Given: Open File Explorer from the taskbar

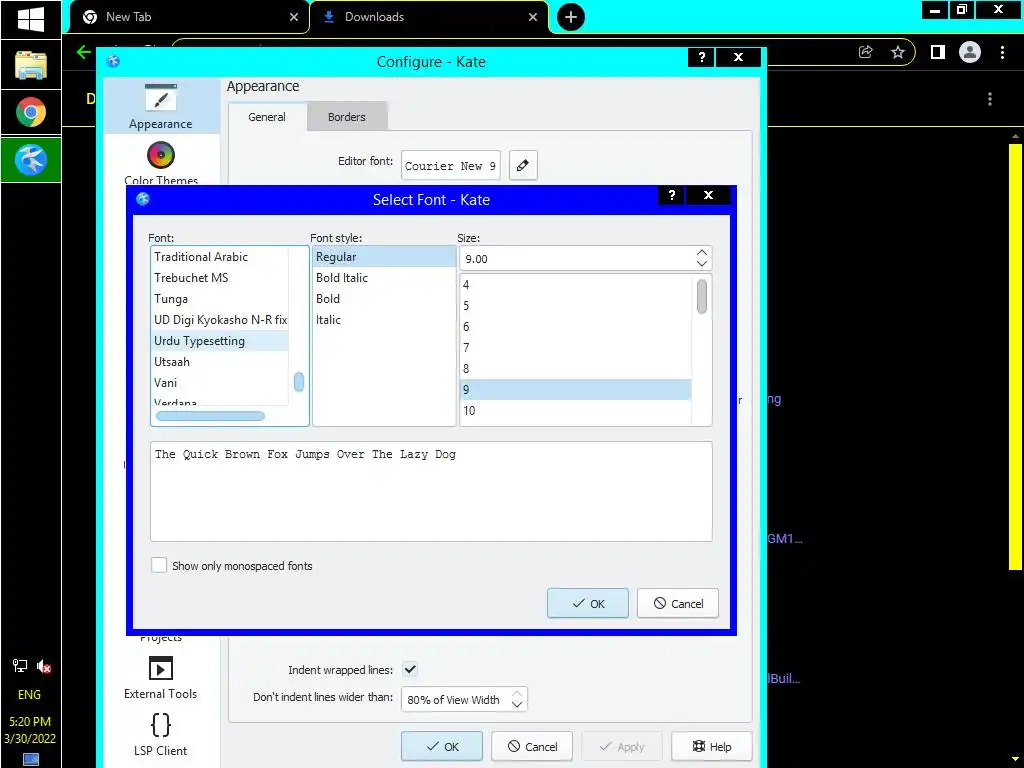Looking at the screenshot, I should (31, 65).
